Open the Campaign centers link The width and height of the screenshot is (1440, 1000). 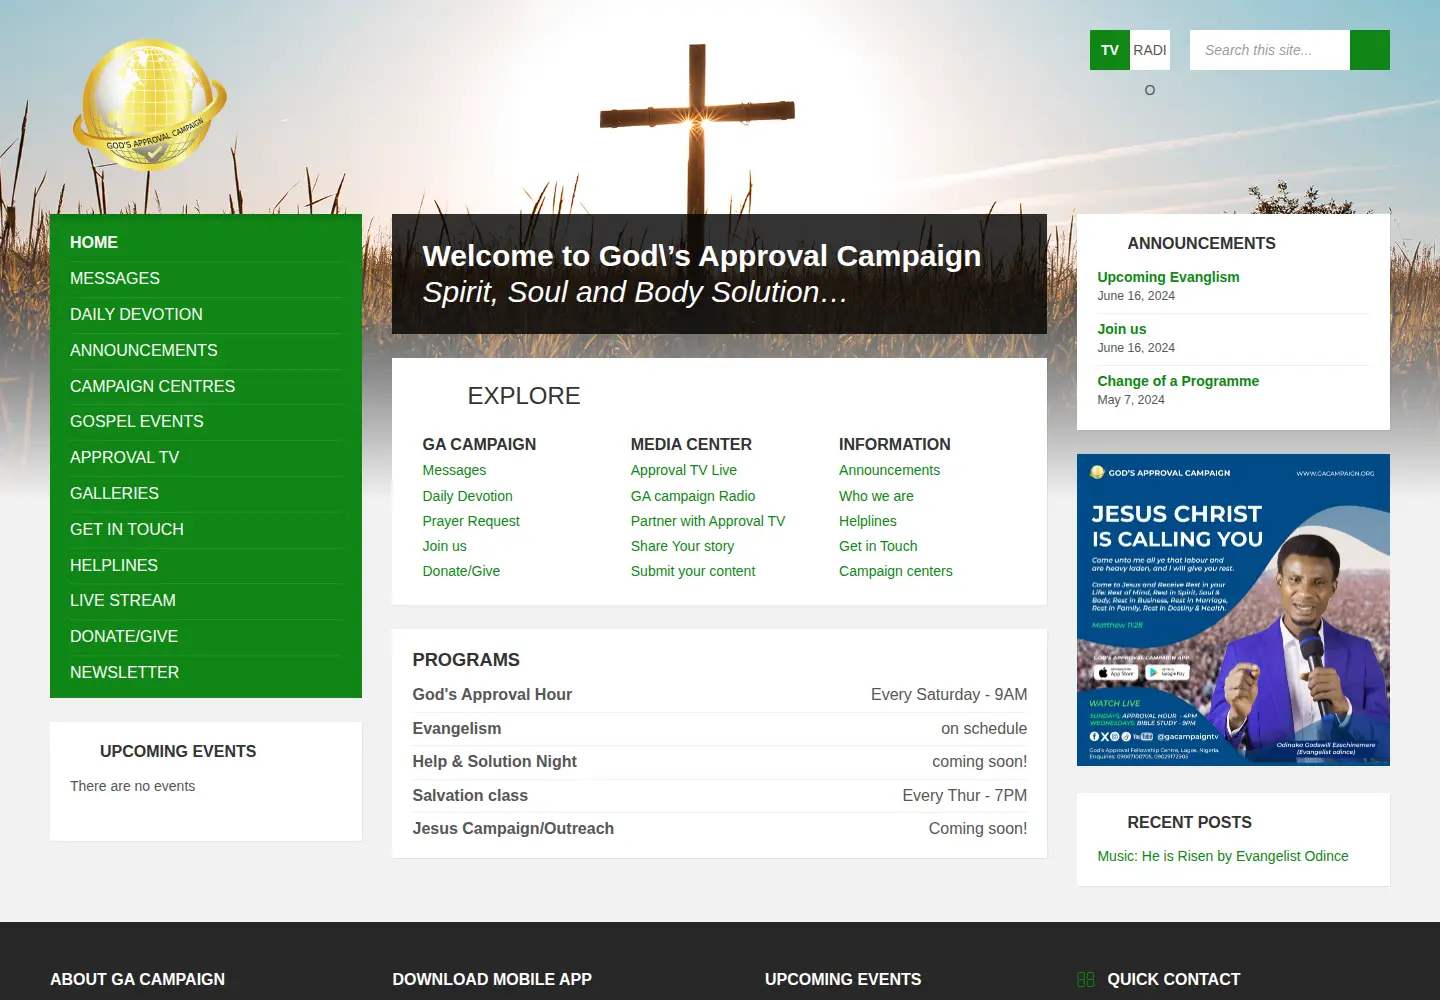[896, 571]
